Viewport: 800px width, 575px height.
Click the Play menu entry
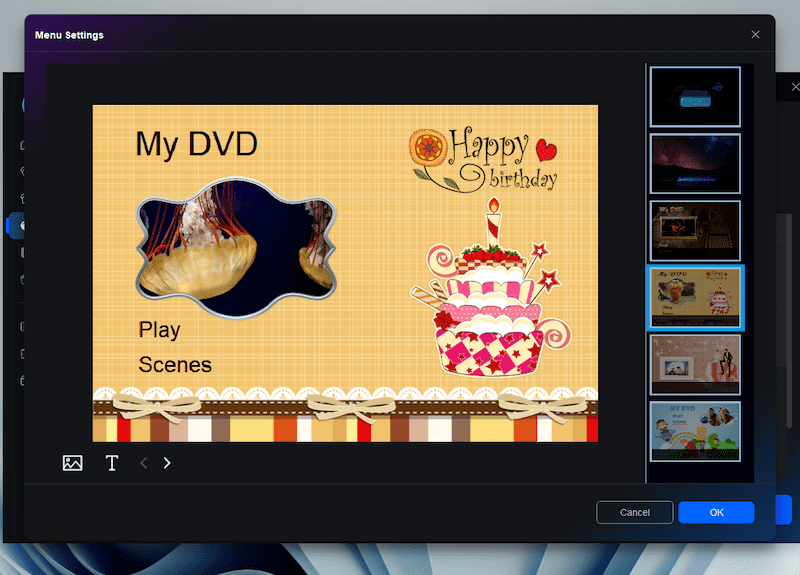[159, 330]
